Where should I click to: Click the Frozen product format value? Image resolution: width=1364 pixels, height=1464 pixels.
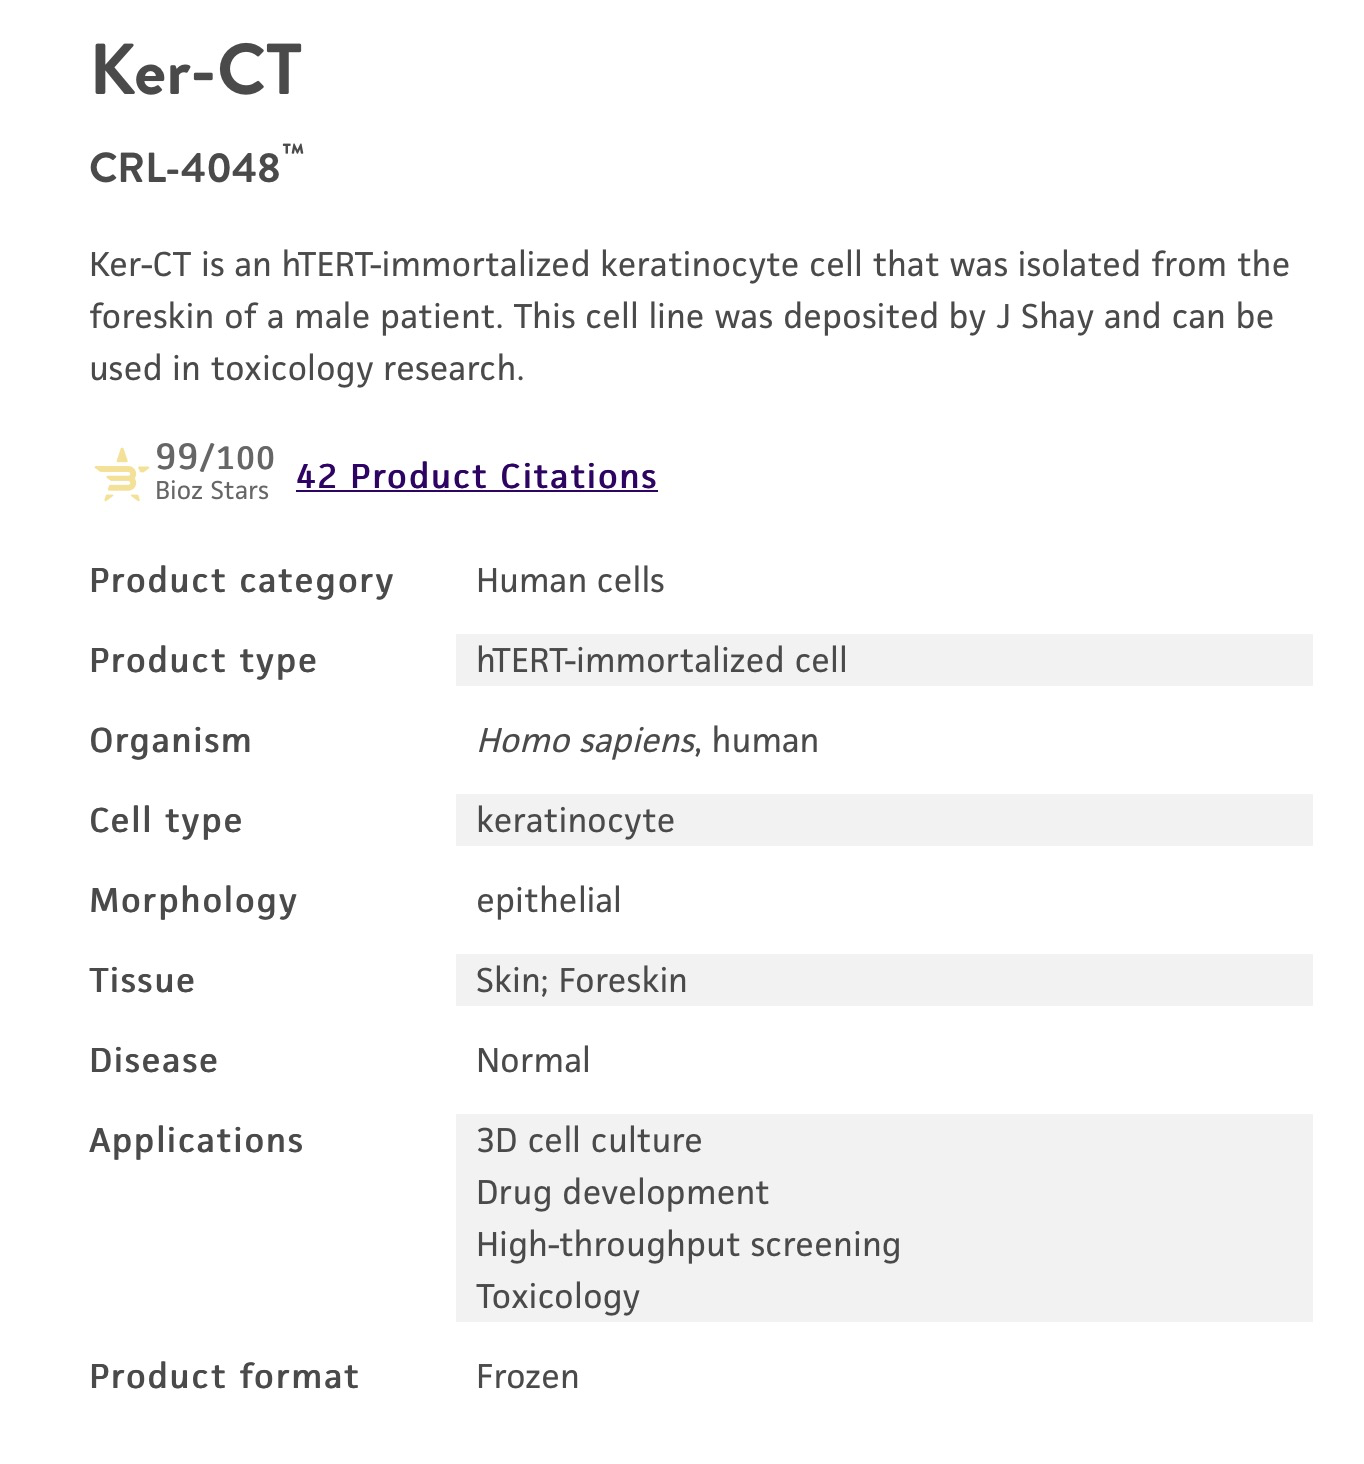(x=527, y=1376)
